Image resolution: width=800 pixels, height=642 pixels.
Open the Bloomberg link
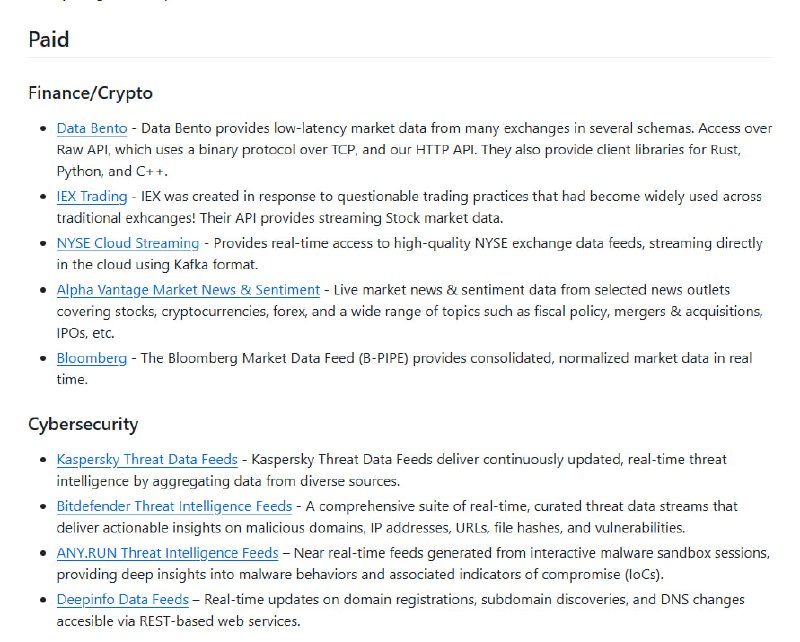tap(92, 357)
